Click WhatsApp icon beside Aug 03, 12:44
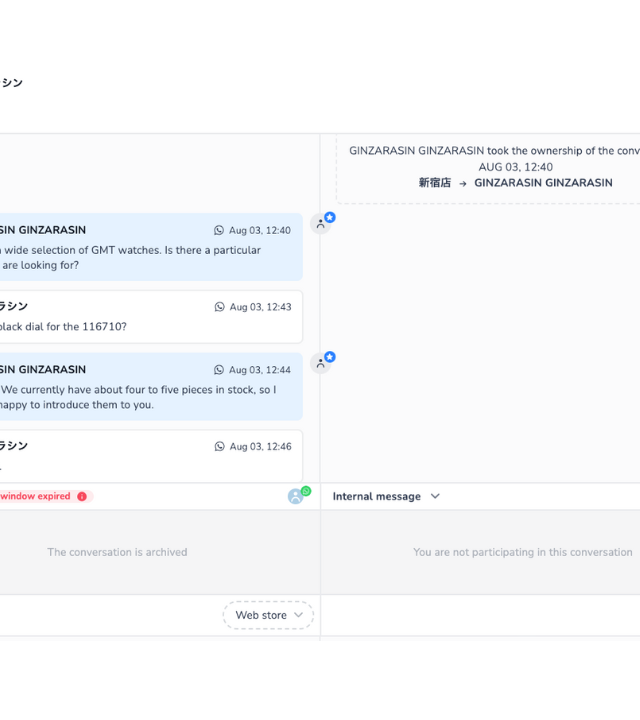This screenshot has width=640, height=720. (x=219, y=370)
